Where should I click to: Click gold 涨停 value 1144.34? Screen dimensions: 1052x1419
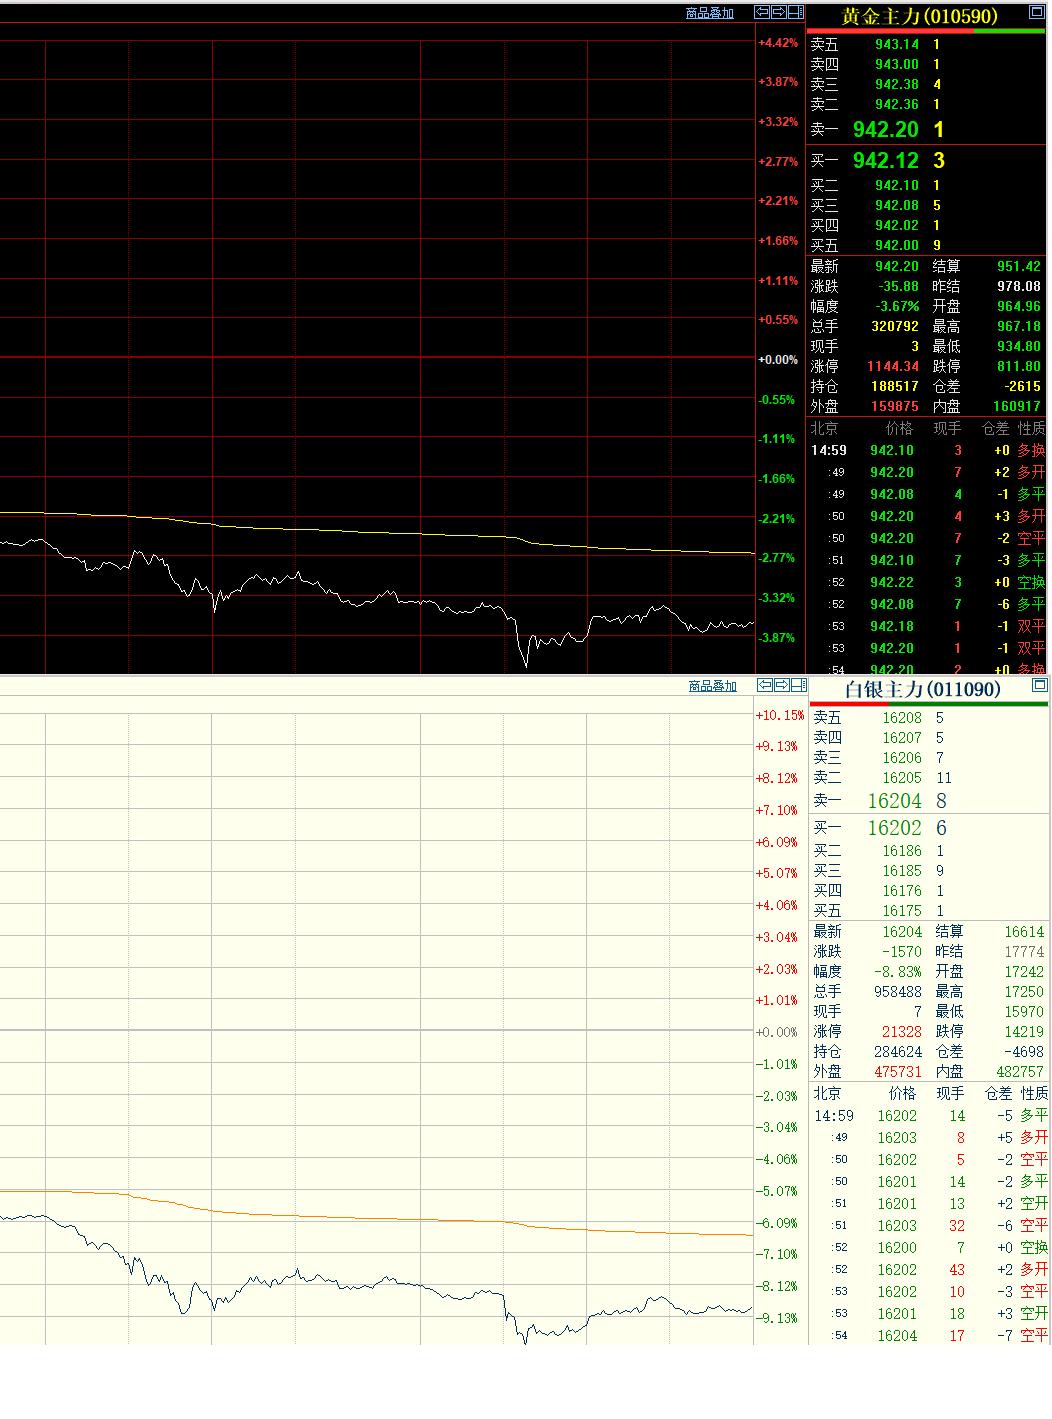coord(894,366)
